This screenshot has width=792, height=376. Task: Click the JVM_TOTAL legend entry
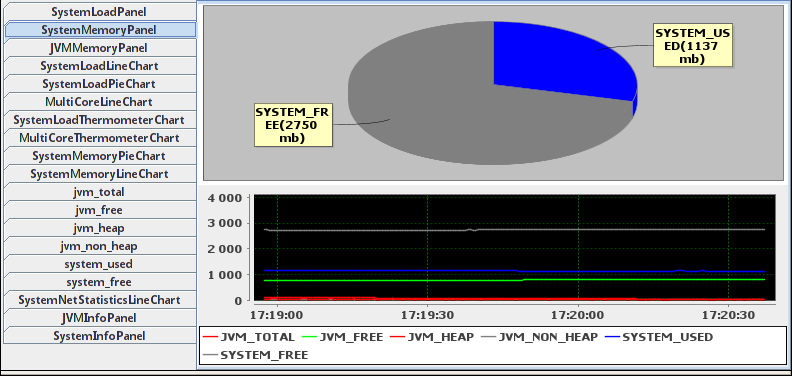[249, 337]
